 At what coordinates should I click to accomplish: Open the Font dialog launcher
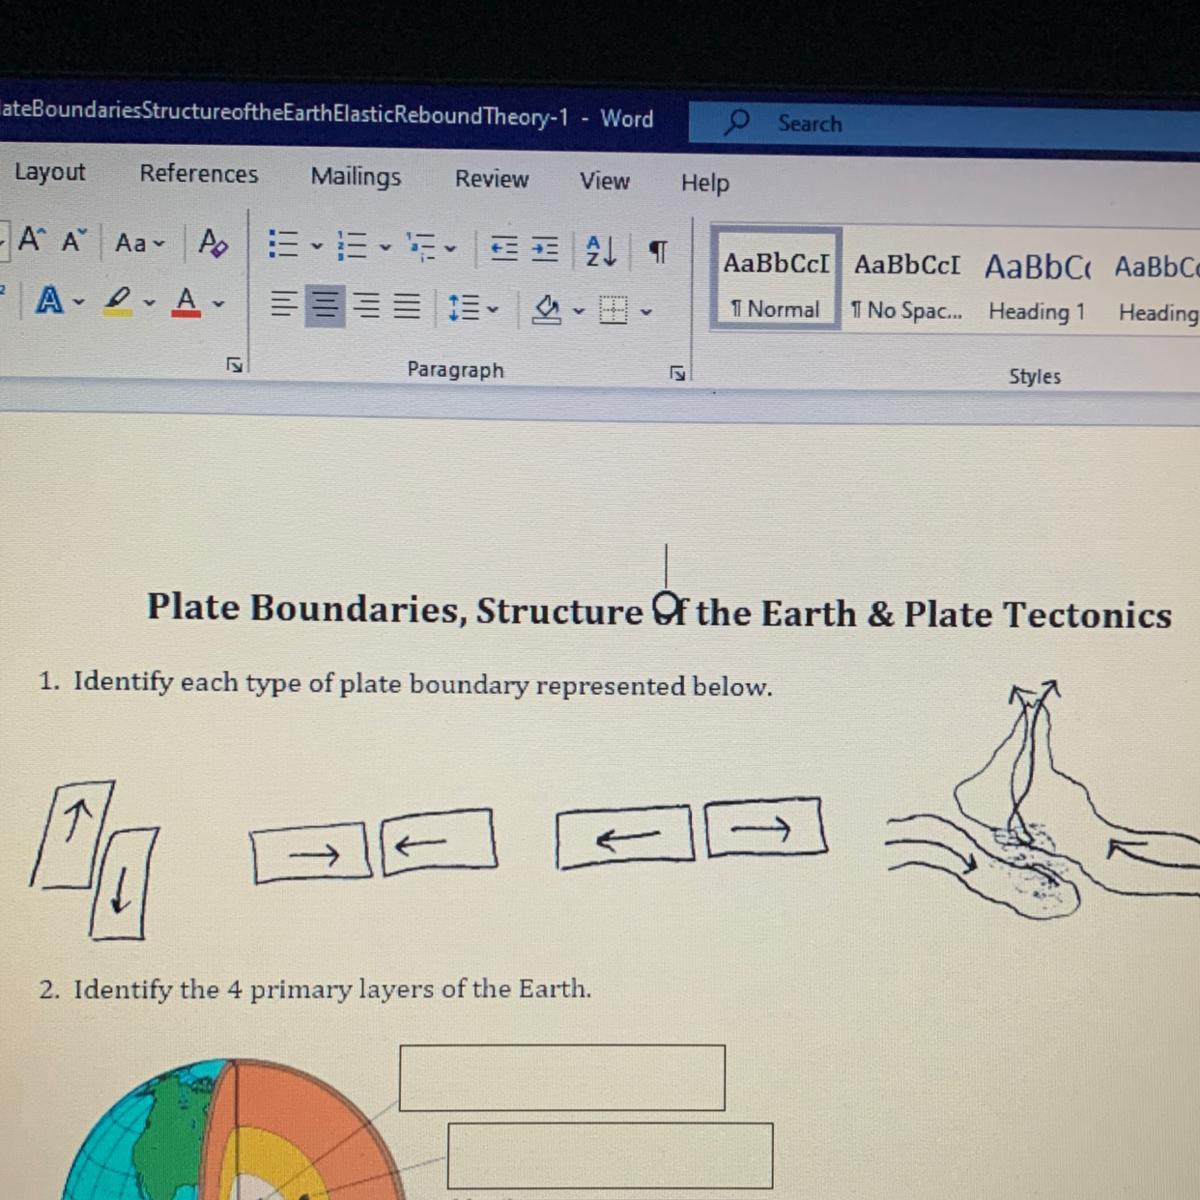(x=233, y=365)
